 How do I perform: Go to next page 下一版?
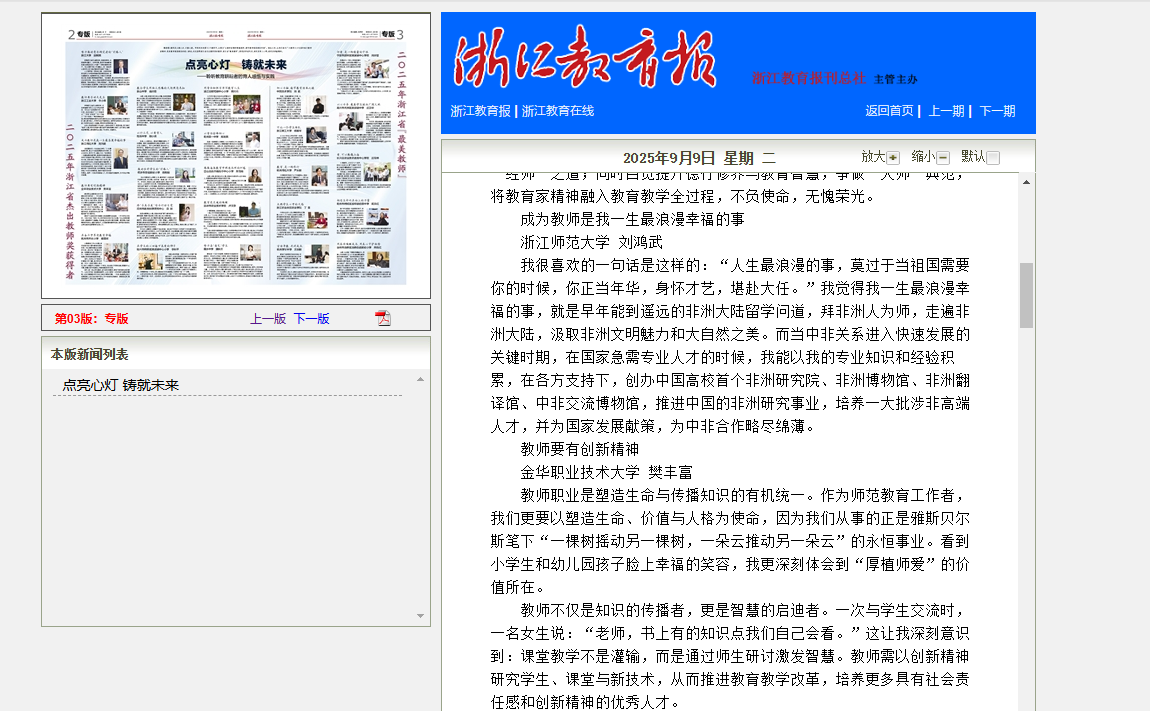[x=311, y=319]
